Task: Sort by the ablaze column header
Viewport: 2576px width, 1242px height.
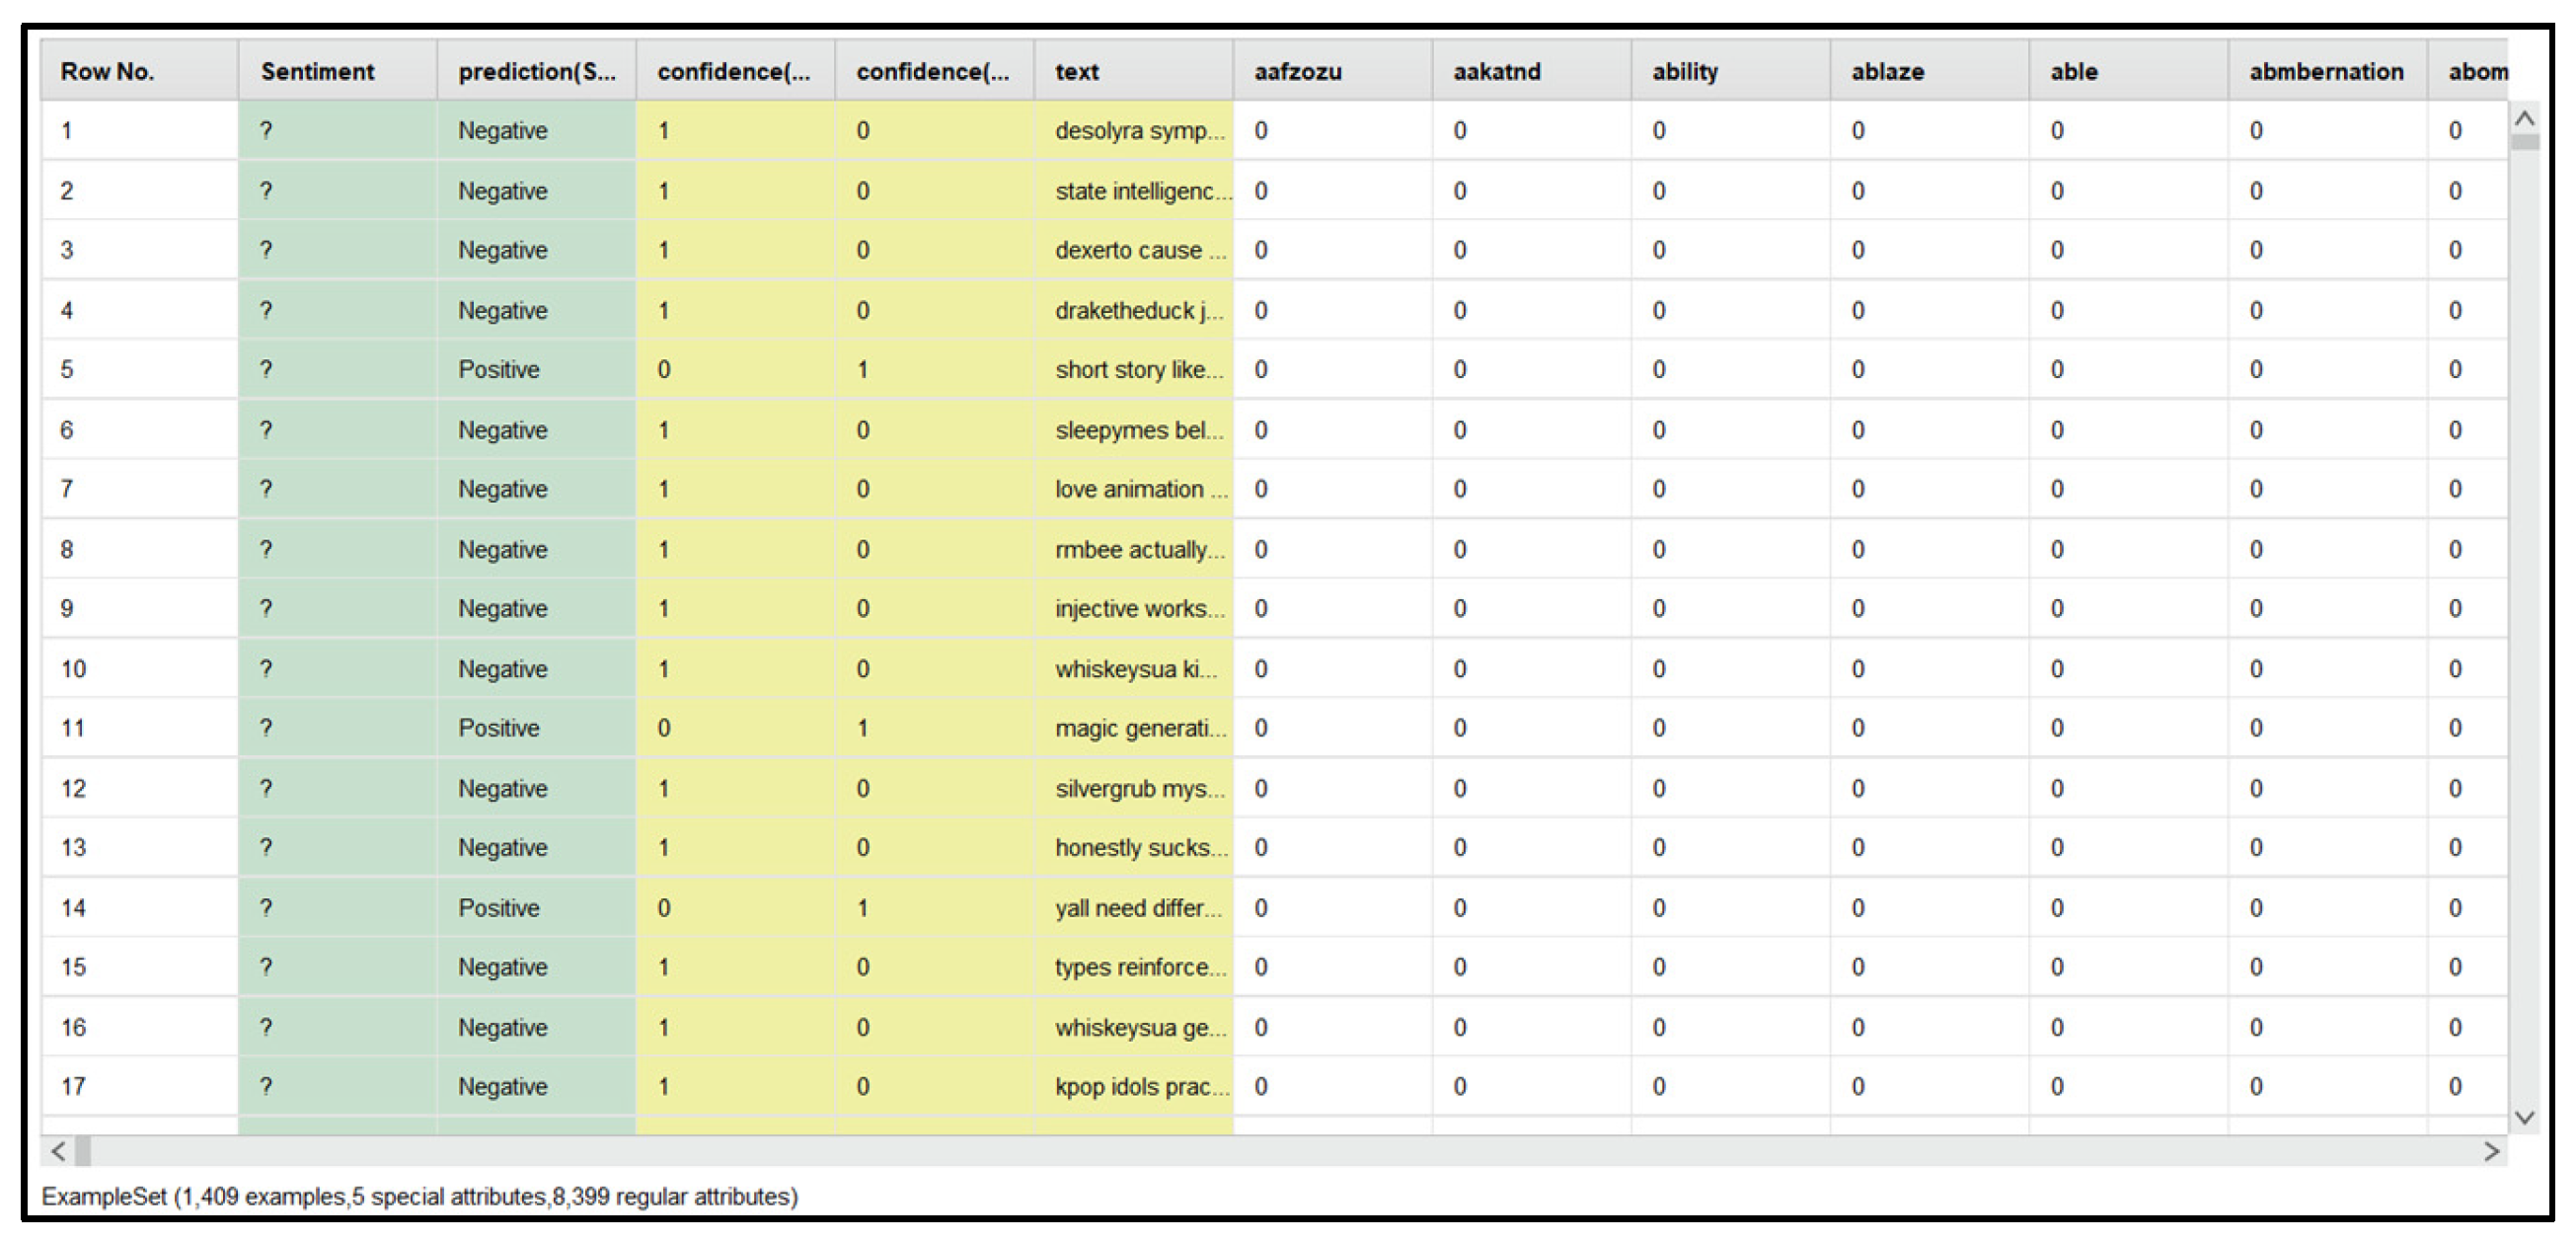Action: 1929,71
